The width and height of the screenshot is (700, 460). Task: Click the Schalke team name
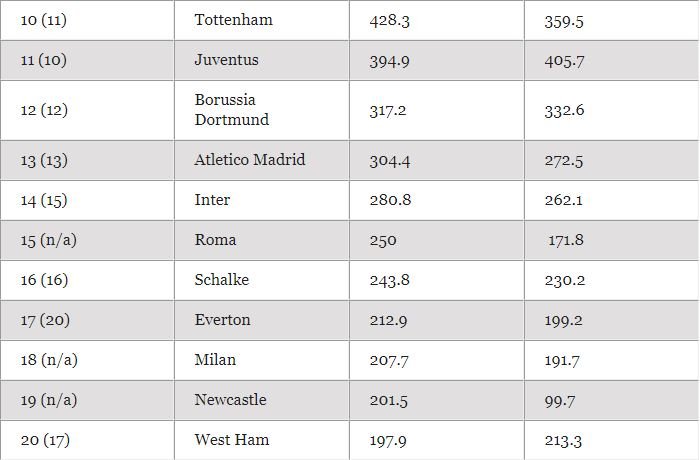221,280
